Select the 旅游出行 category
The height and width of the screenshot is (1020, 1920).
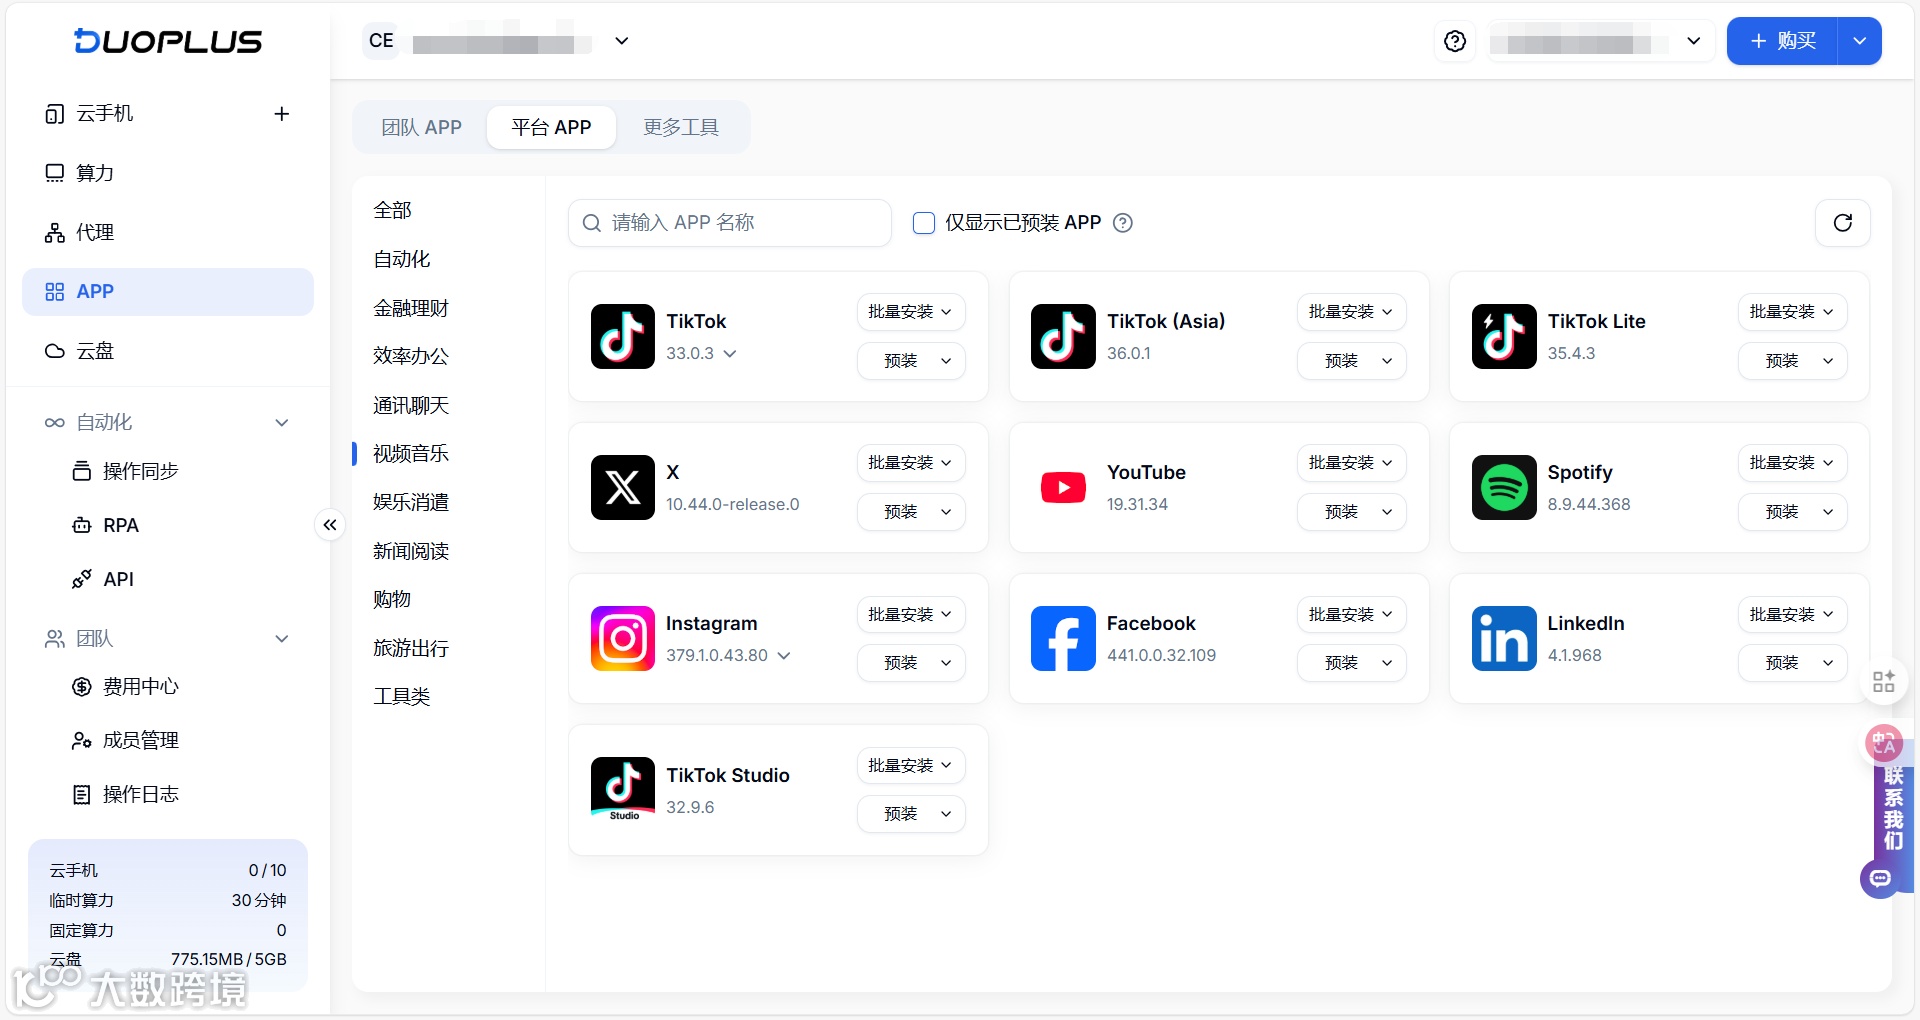411,649
